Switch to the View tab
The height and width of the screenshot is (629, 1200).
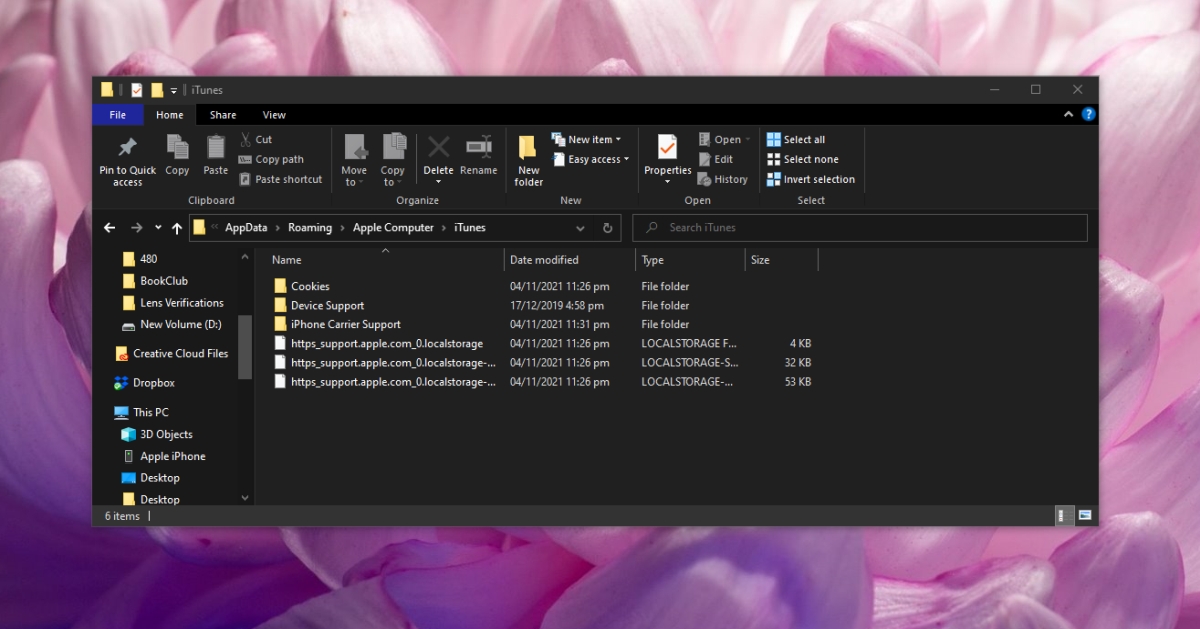(274, 115)
